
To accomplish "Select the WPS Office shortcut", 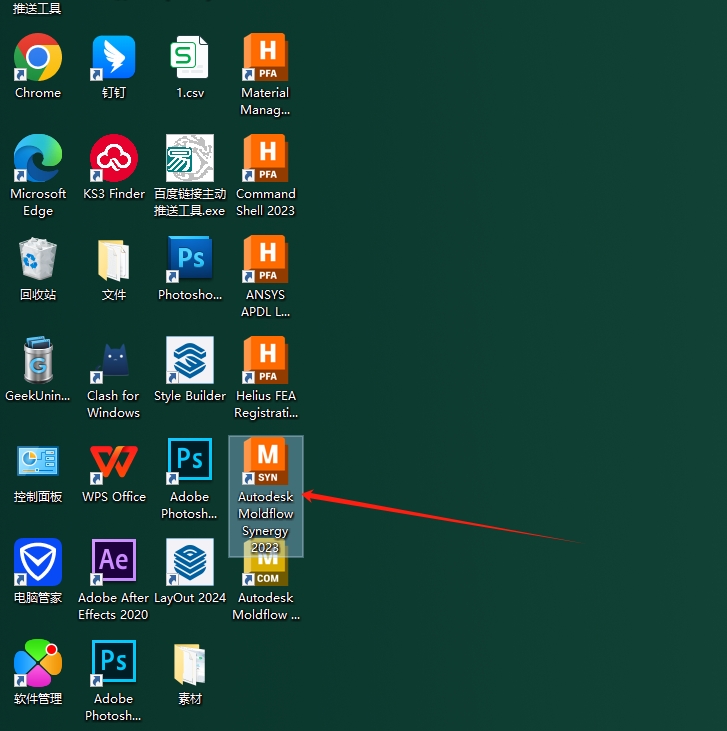I will click(114, 462).
